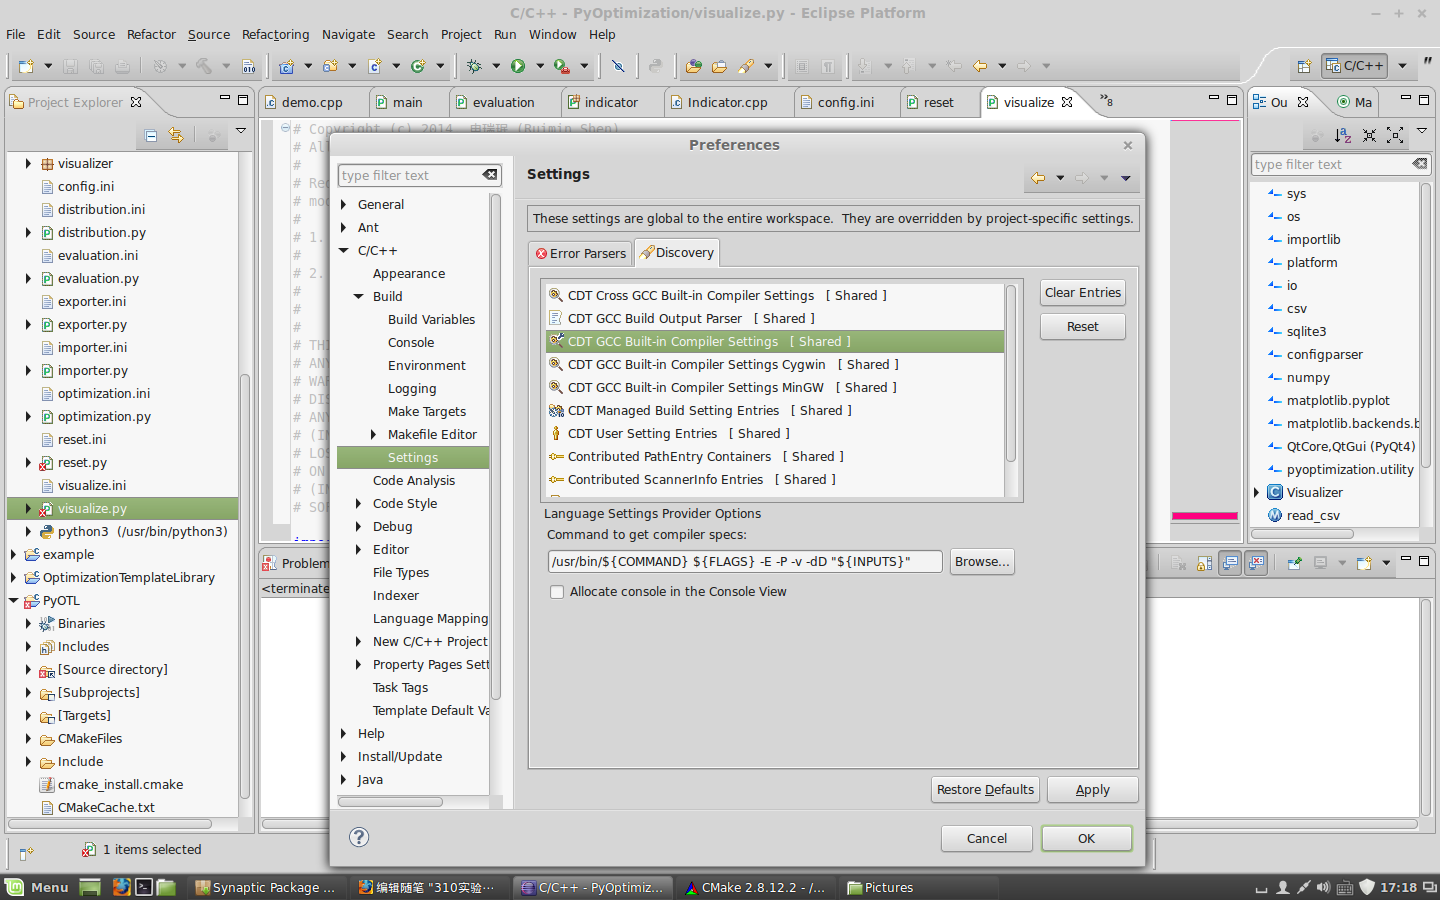
Task: Collapse the C/C++ preferences node
Action: click(343, 250)
